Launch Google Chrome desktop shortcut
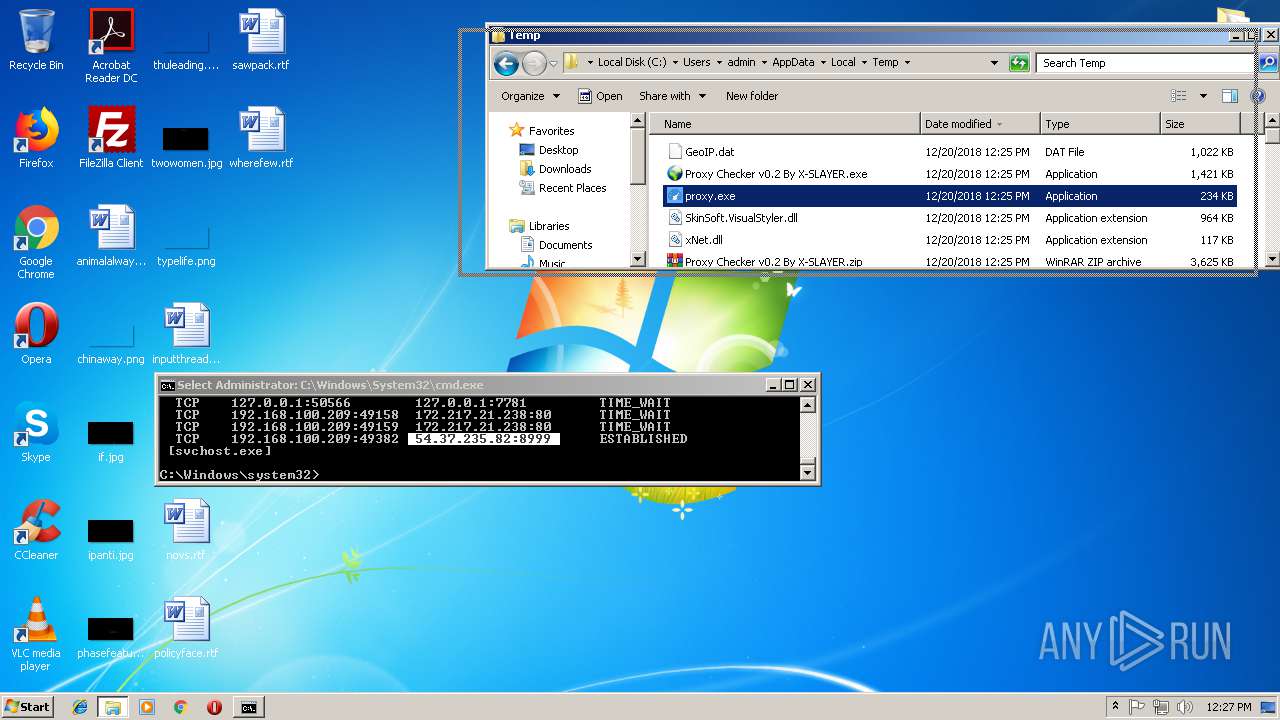1280x720 pixels. [x=36, y=242]
